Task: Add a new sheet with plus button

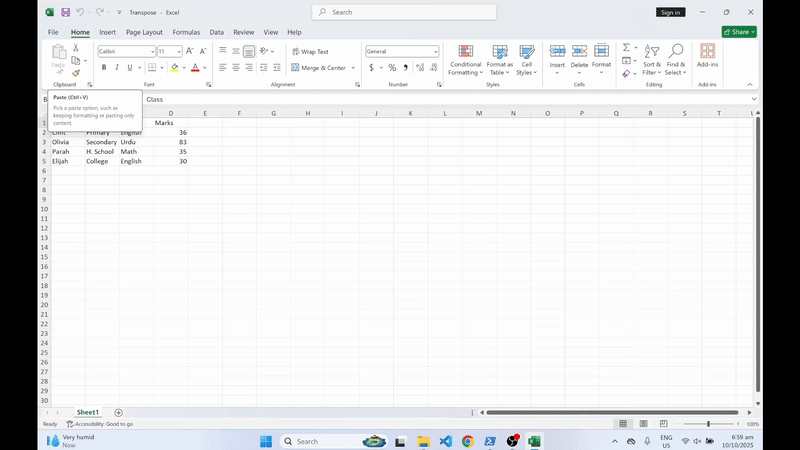Action: pyautogui.click(x=118, y=412)
